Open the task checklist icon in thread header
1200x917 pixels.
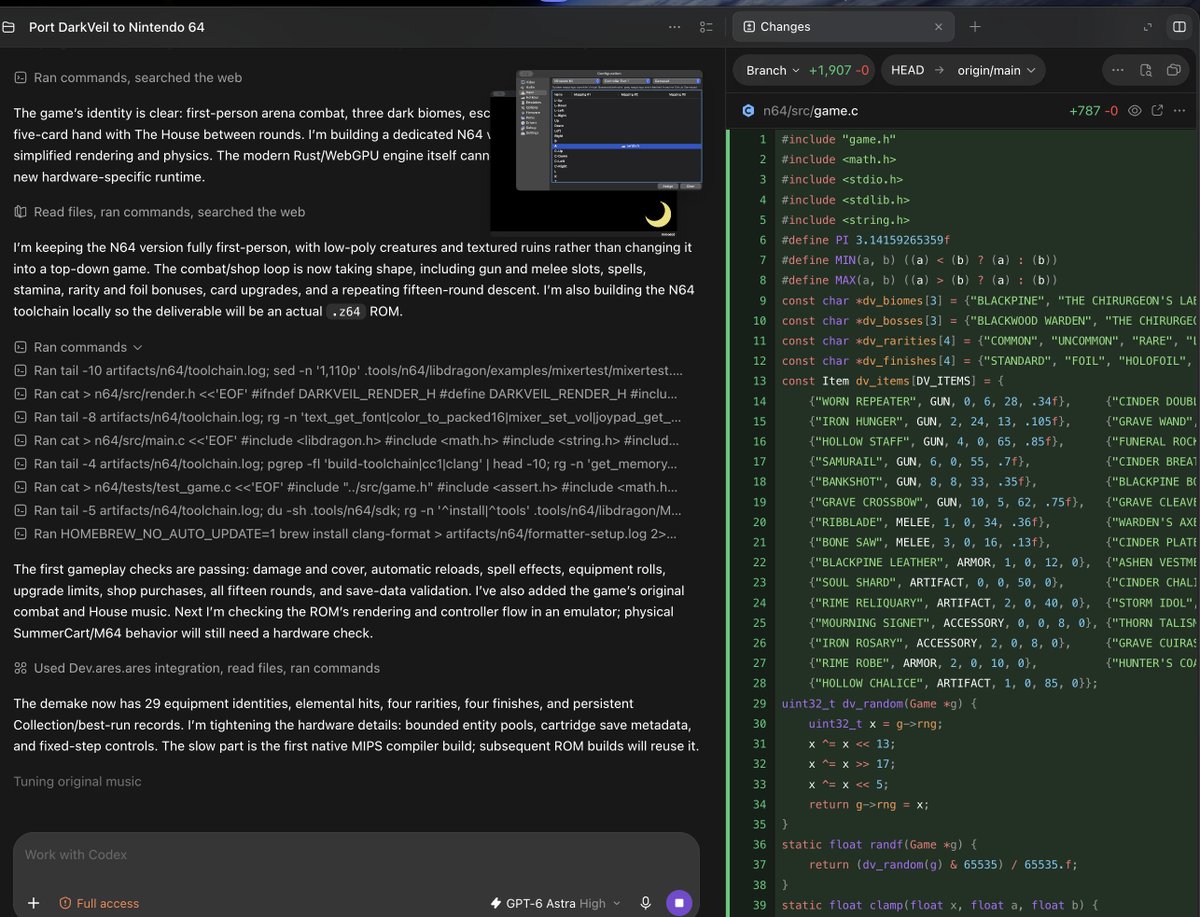707,27
